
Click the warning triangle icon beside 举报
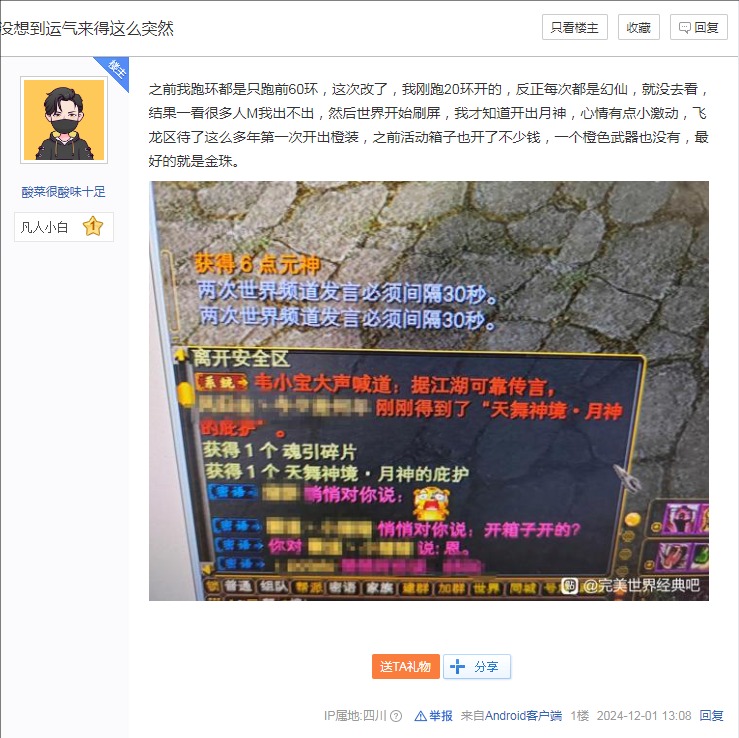click(x=420, y=716)
